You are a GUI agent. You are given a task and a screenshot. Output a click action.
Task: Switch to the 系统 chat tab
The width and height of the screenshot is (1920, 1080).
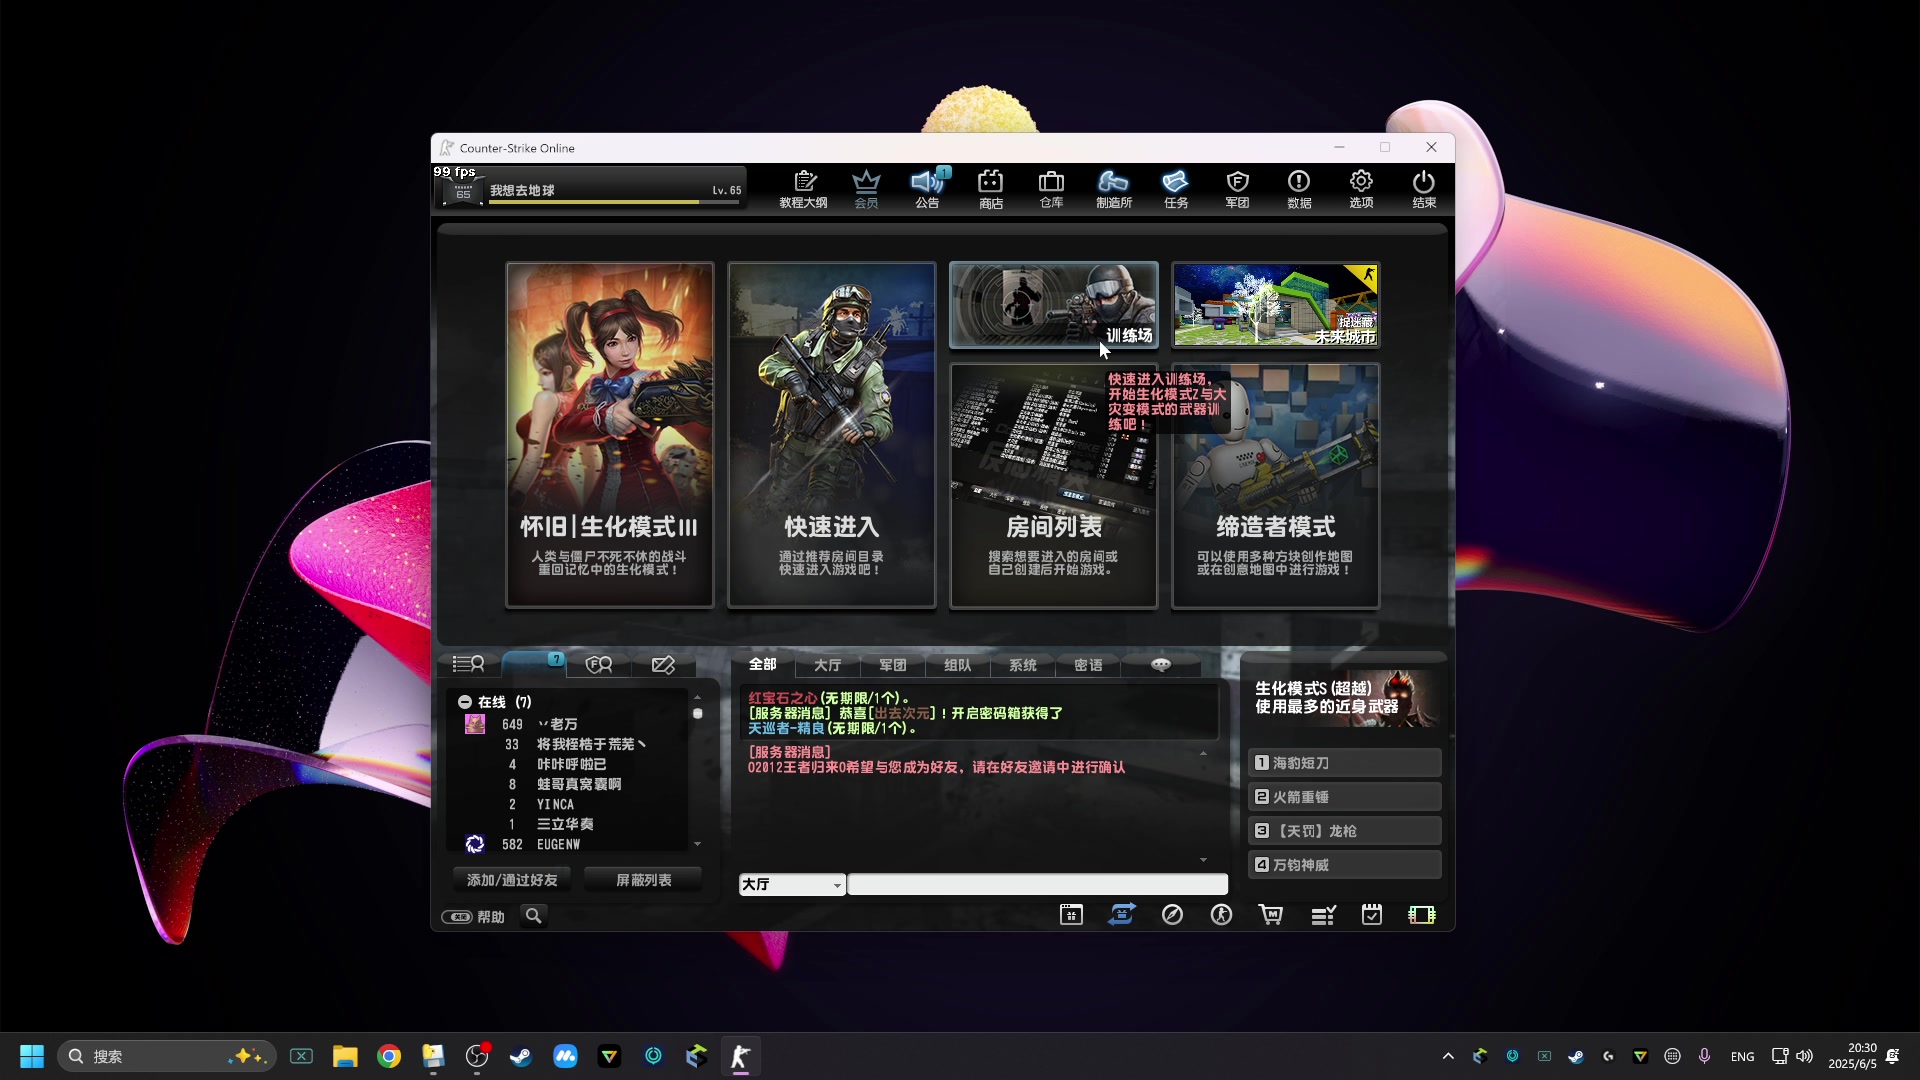(x=1022, y=665)
